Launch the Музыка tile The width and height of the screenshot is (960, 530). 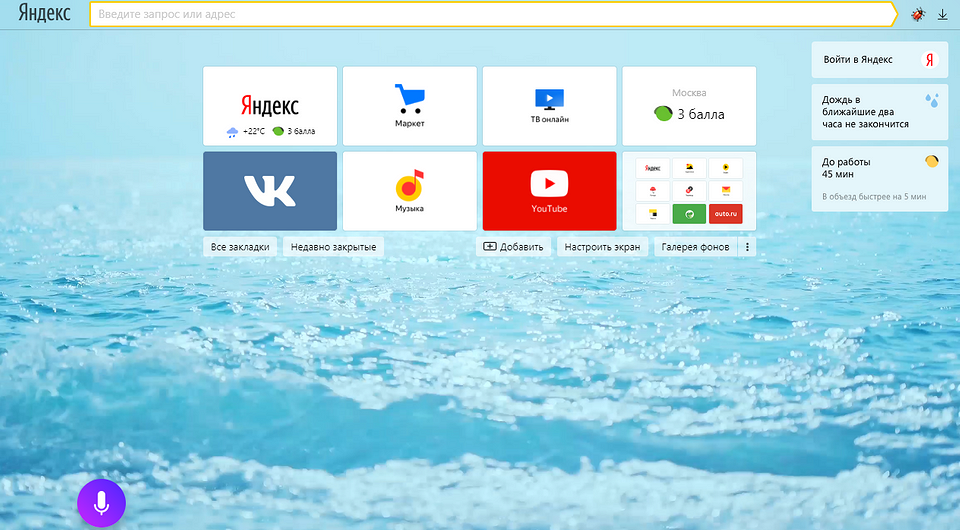tap(409, 191)
